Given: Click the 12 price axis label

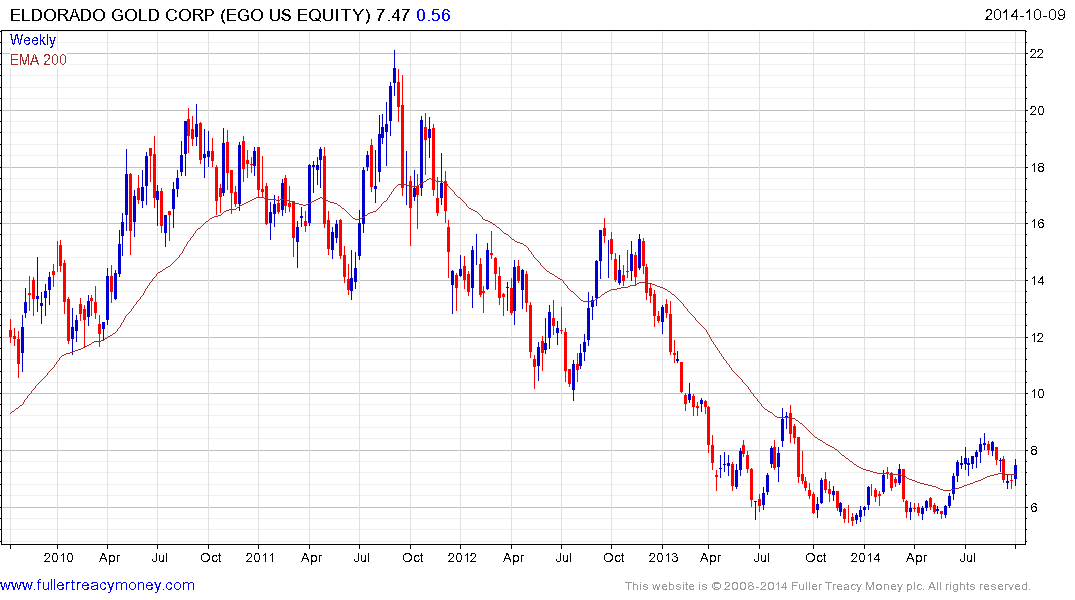Looking at the screenshot, I should (1037, 337).
